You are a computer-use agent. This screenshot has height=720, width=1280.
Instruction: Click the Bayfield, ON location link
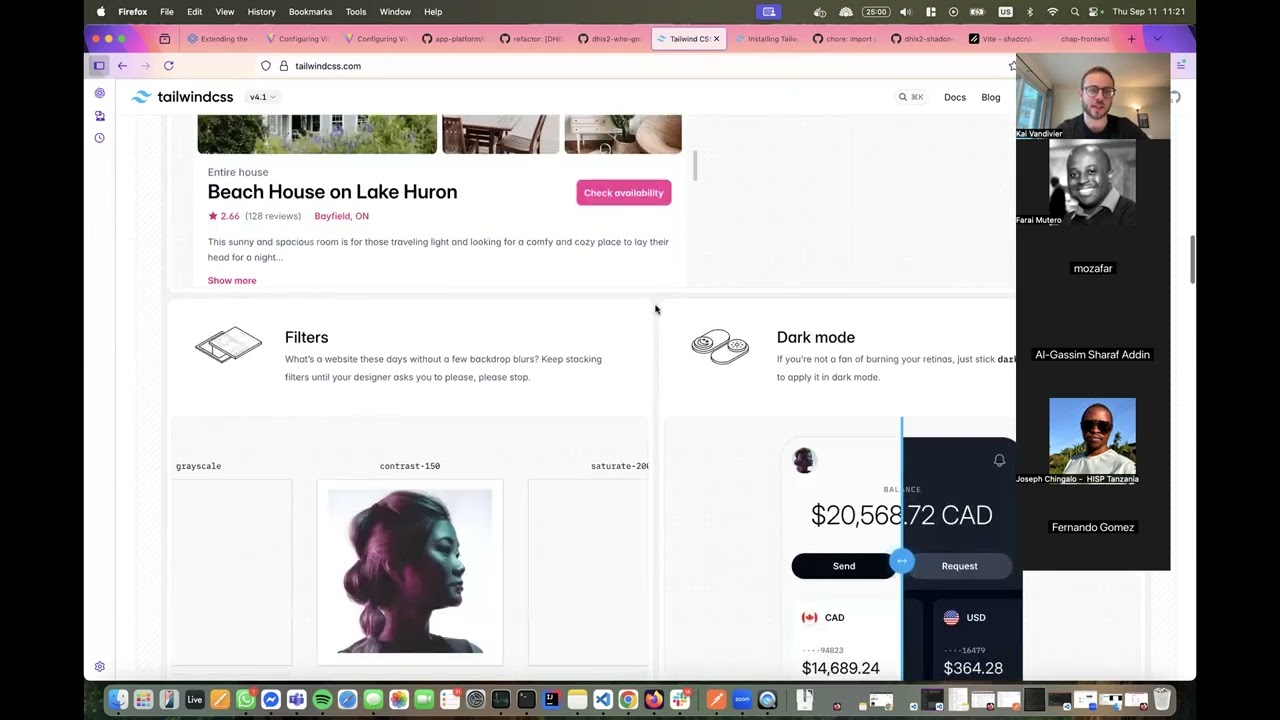click(x=341, y=216)
